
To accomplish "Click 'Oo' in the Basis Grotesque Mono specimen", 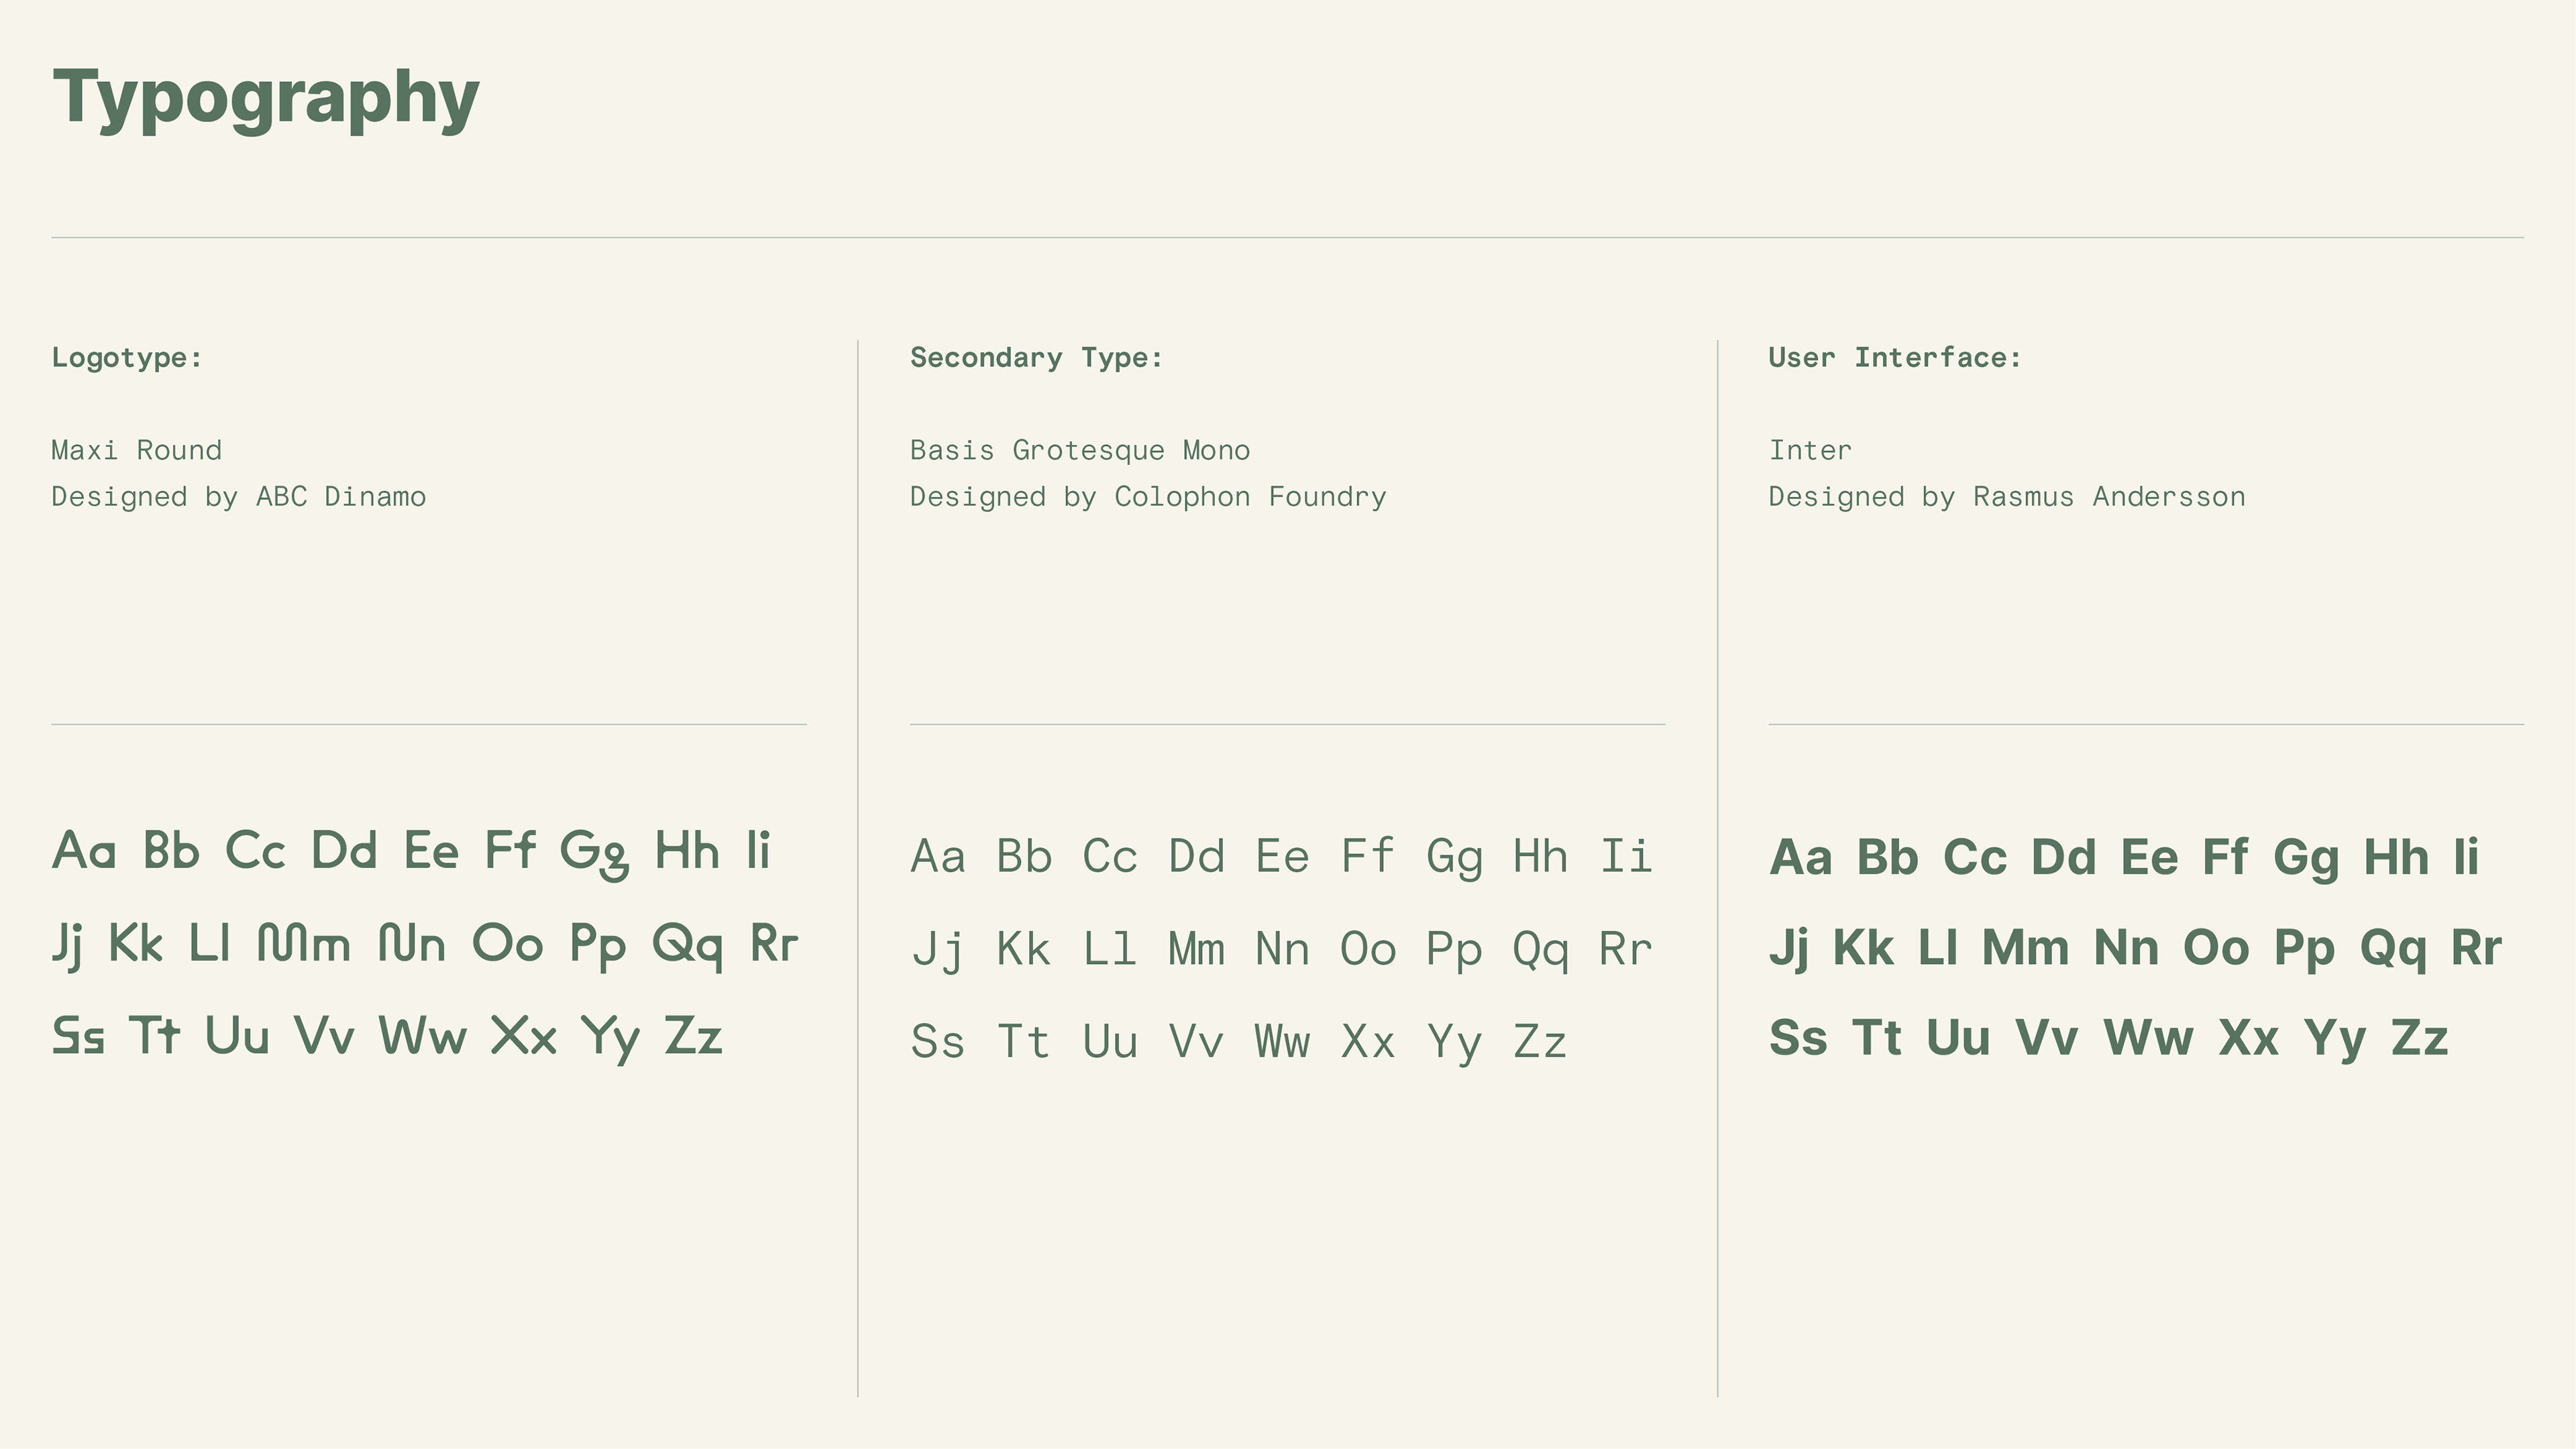I will click(1368, 949).
